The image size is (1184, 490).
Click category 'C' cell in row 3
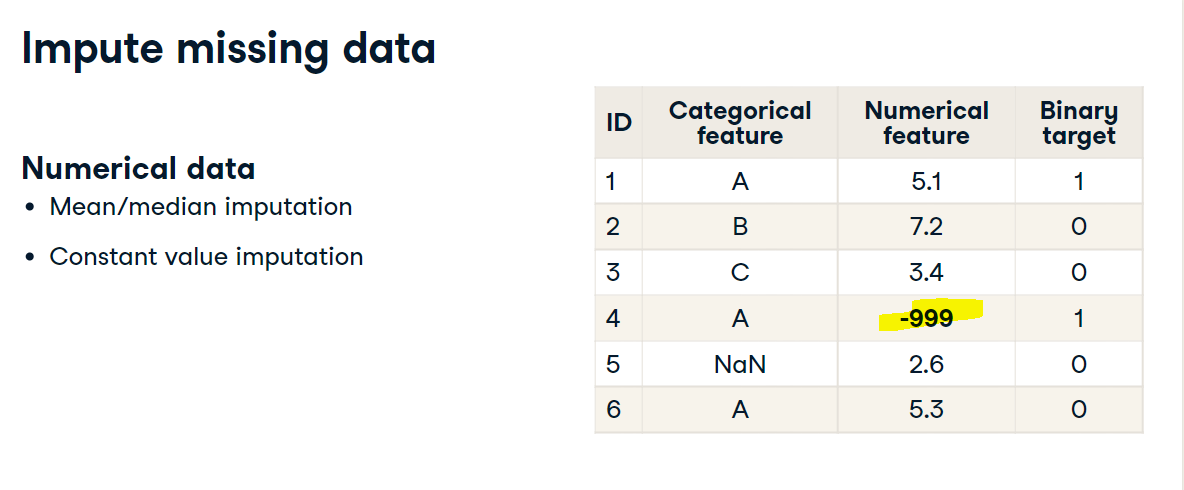tap(739, 273)
